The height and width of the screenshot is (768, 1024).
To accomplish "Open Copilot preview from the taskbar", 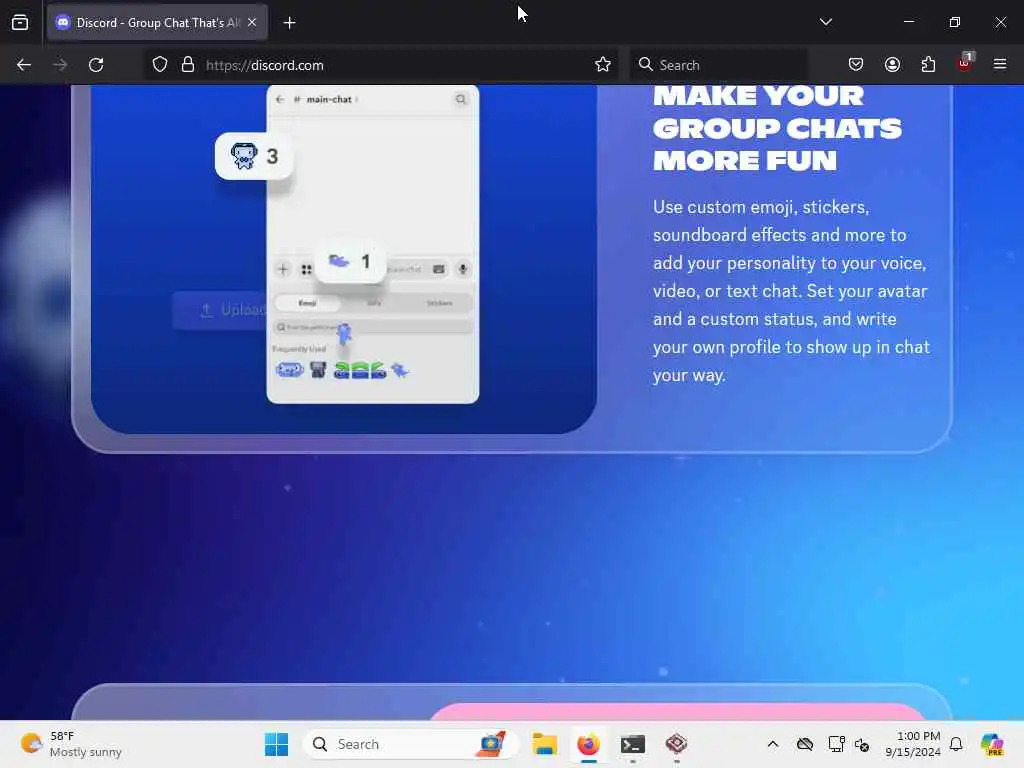I will tap(992, 744).
